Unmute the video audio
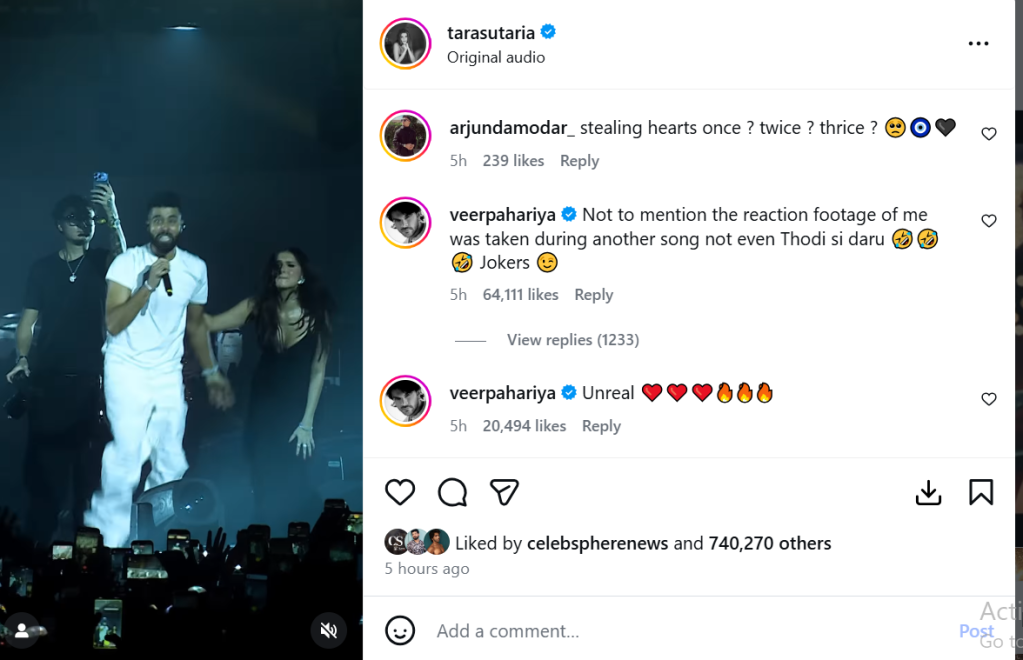1023x660 pixels. click(328, 630)
